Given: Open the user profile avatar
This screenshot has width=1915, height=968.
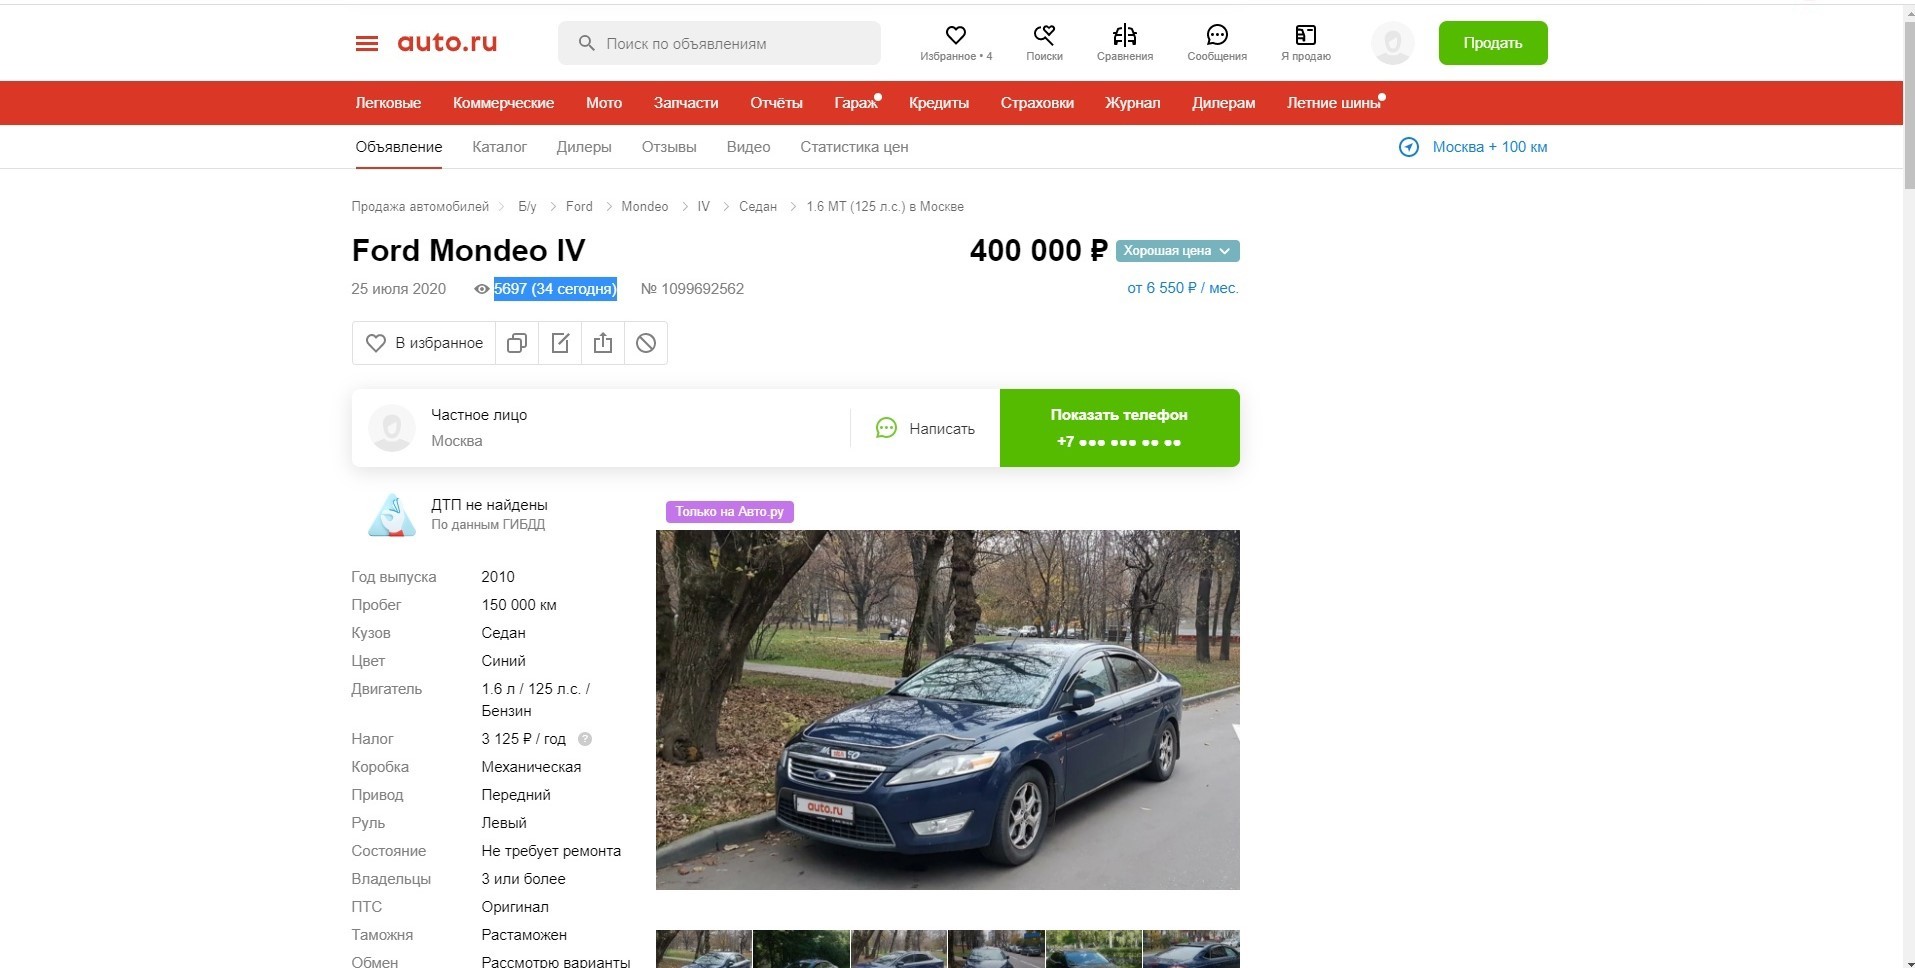Looking at the screenshot, I should pos(1392,43).
